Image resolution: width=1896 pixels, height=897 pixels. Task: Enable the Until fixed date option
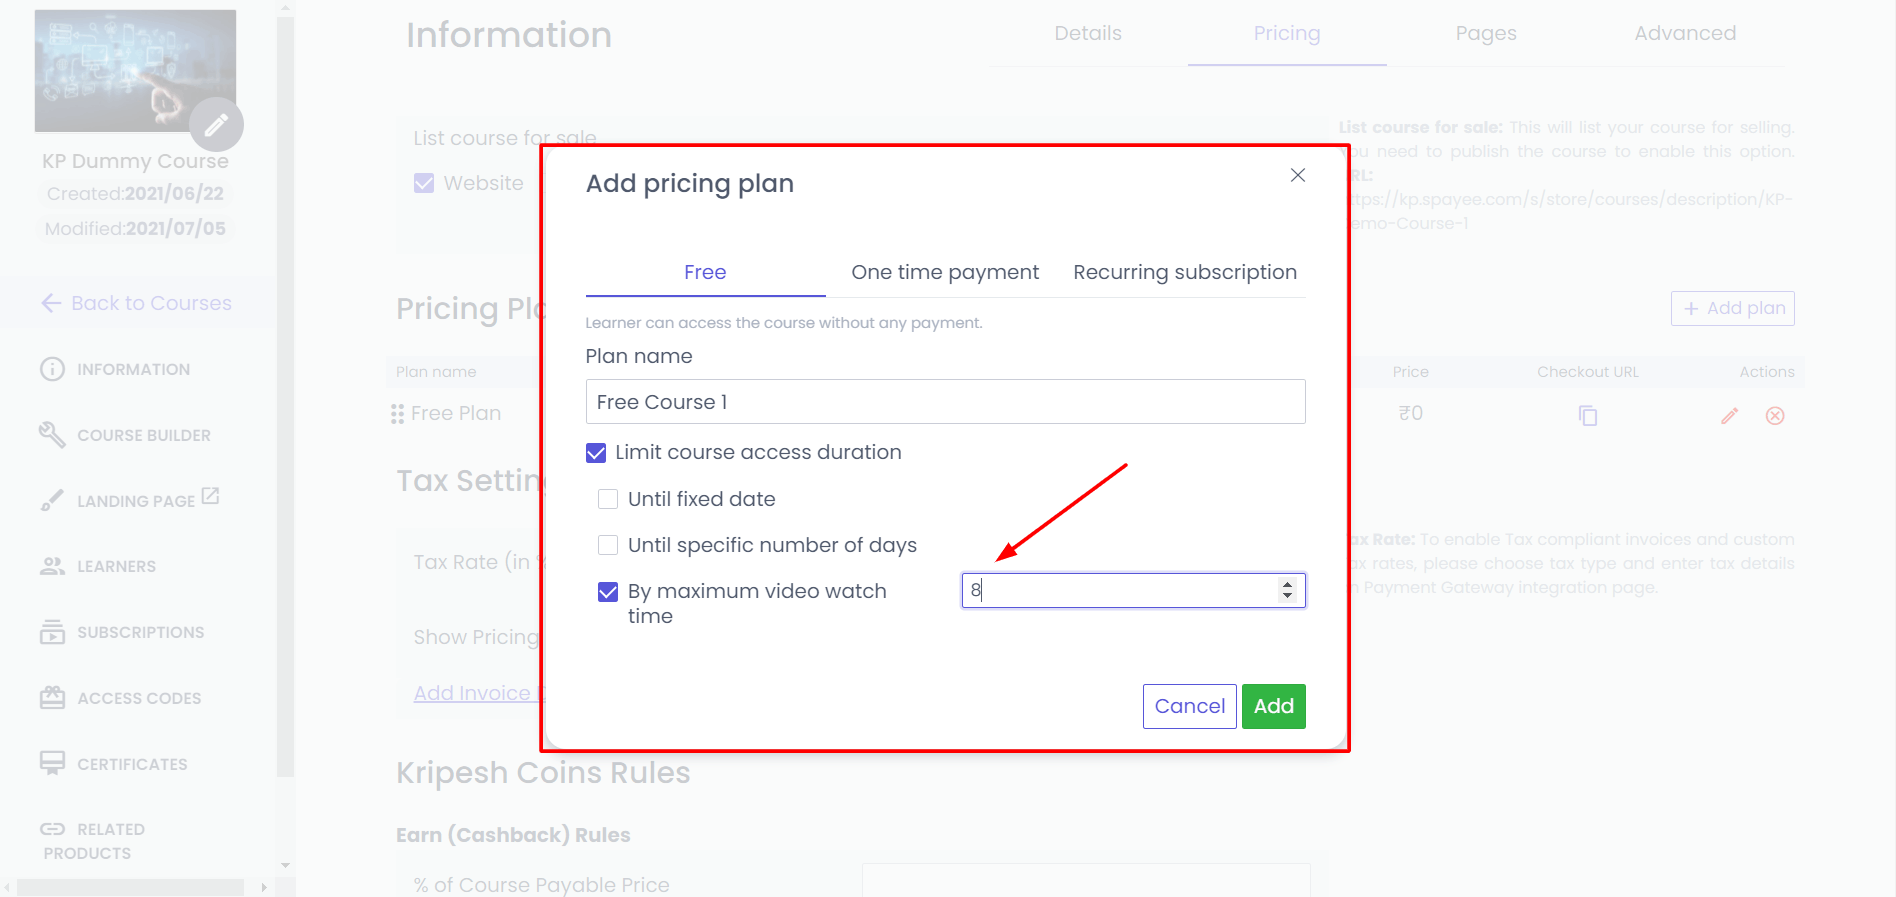tap(608, 499)
